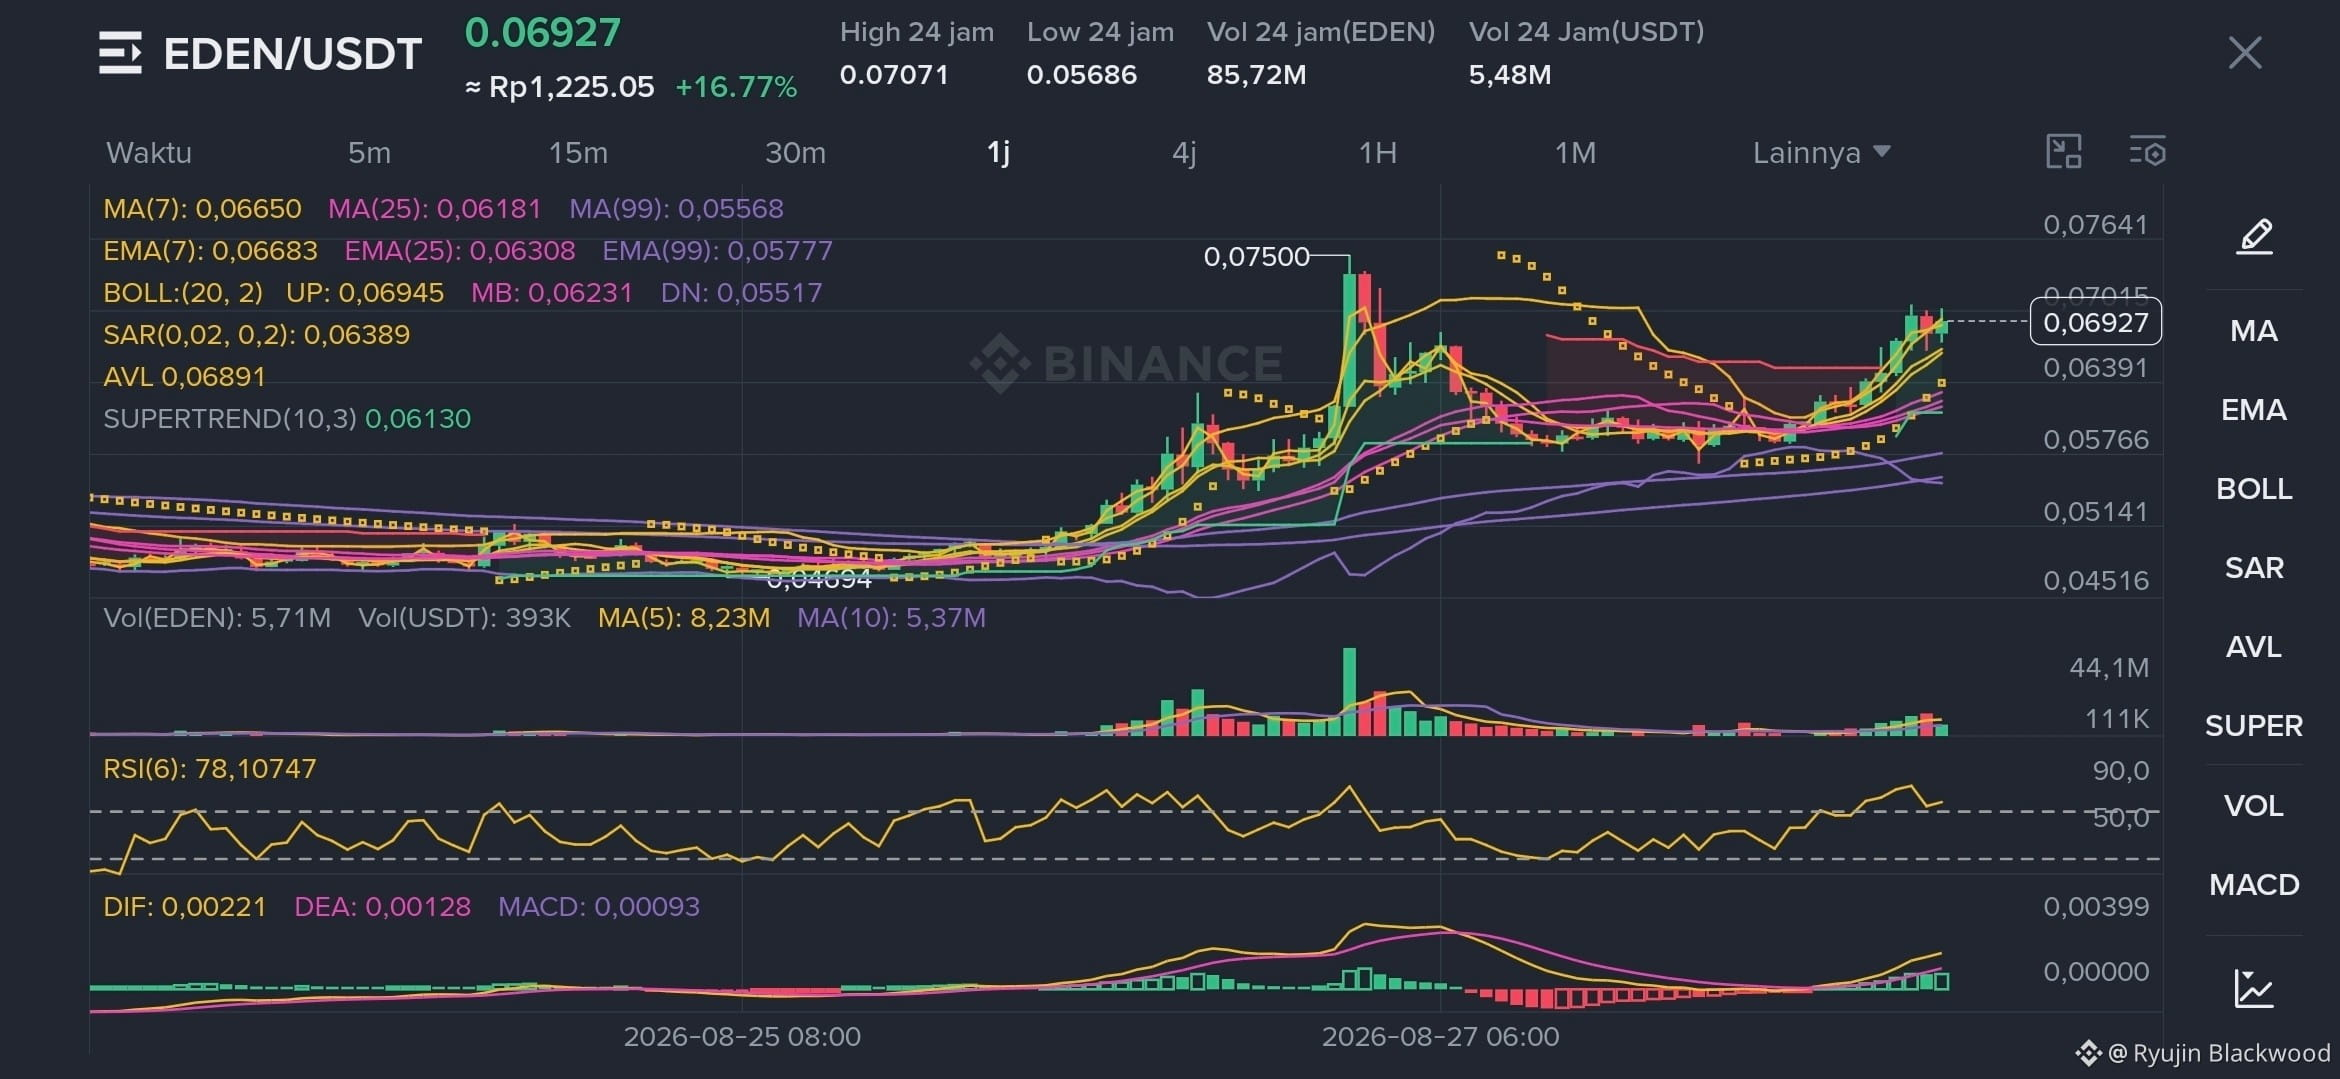Click the MA(7): 0,06650 legend
Screen dimensions: 2340x1079
tap(202, 209)
